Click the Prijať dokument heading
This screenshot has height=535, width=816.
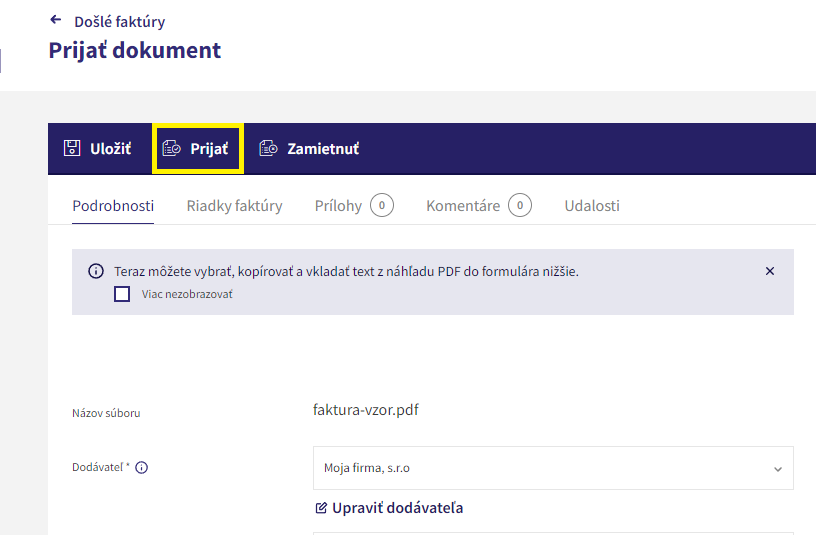click(135, 50)
